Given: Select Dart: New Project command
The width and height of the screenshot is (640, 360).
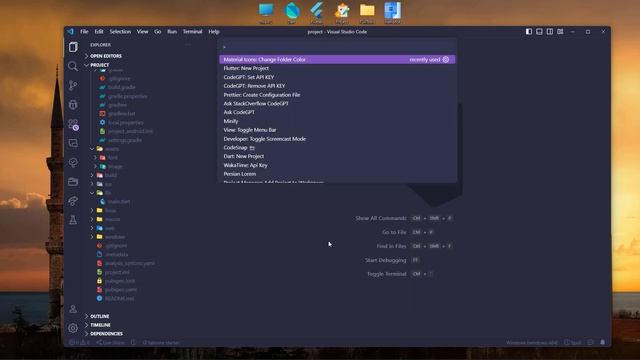Looking at the screenshot, I should pos(337,156).
